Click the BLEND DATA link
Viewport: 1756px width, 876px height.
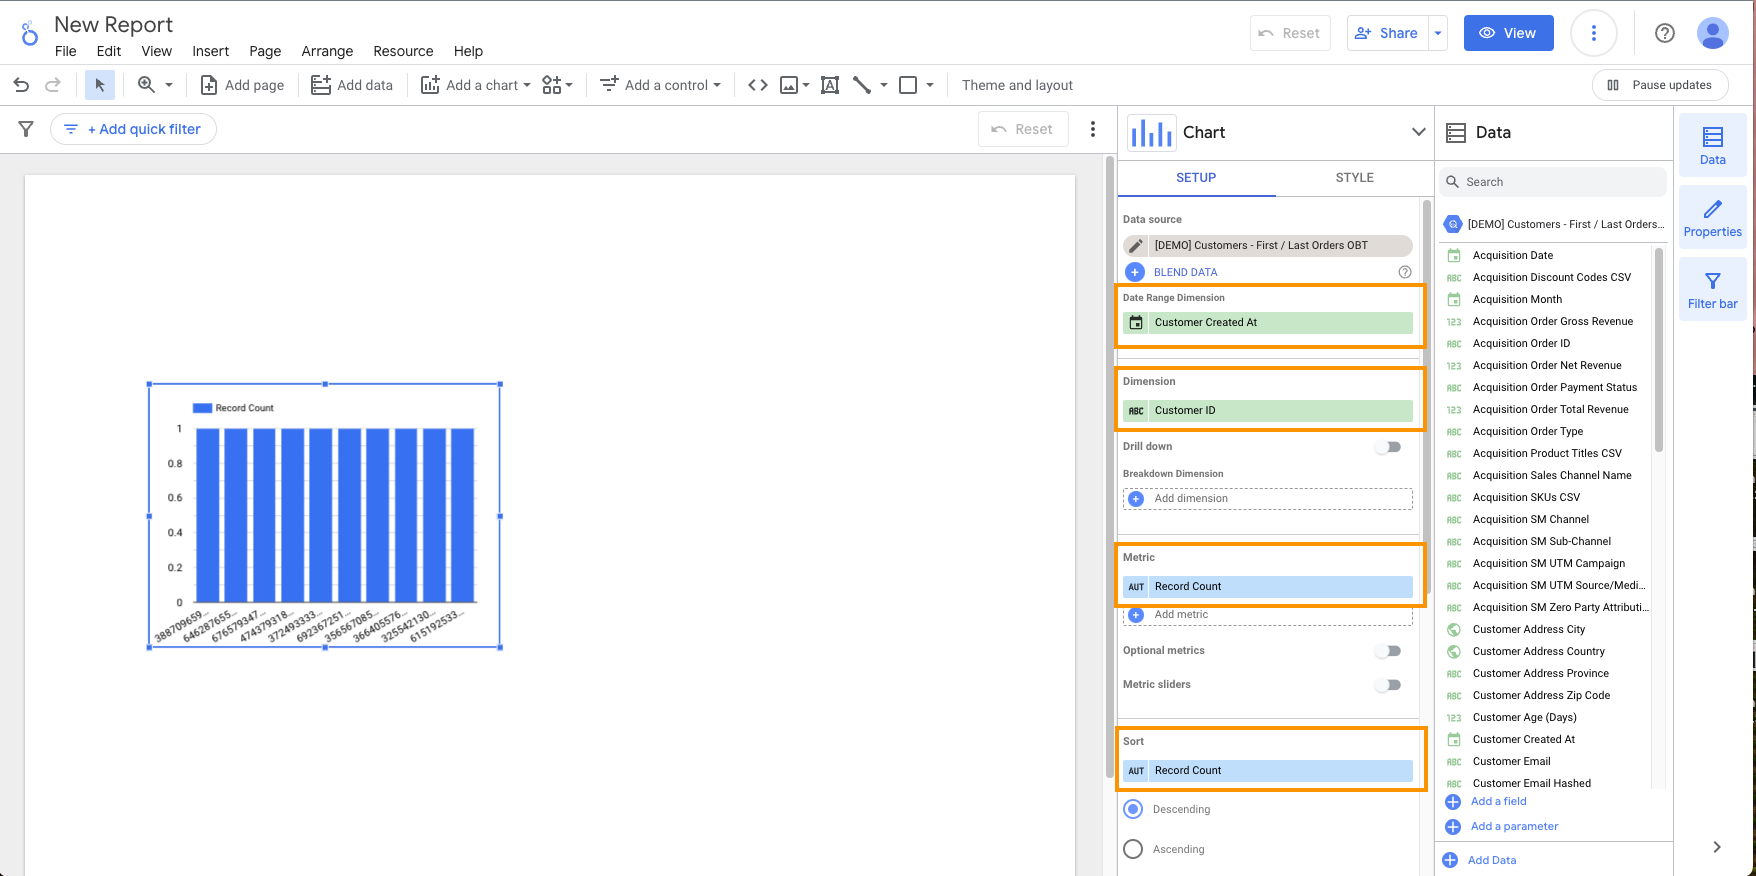point(1185,272)
